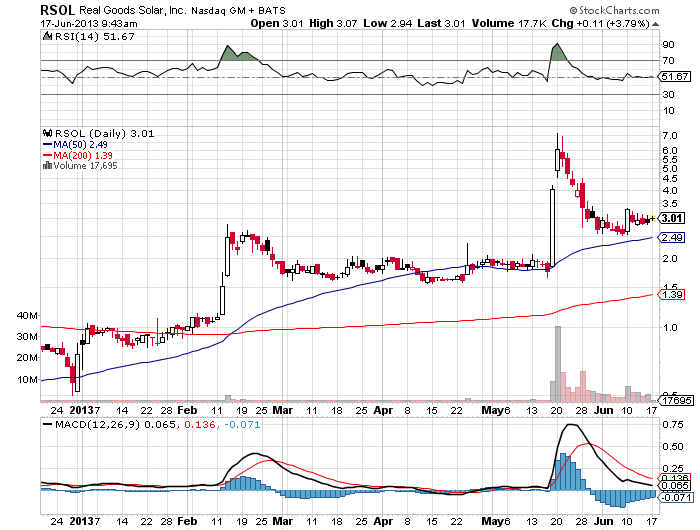Click the green up-arrow change indicator
Screen dimensions: 700x530
(655, 24)
